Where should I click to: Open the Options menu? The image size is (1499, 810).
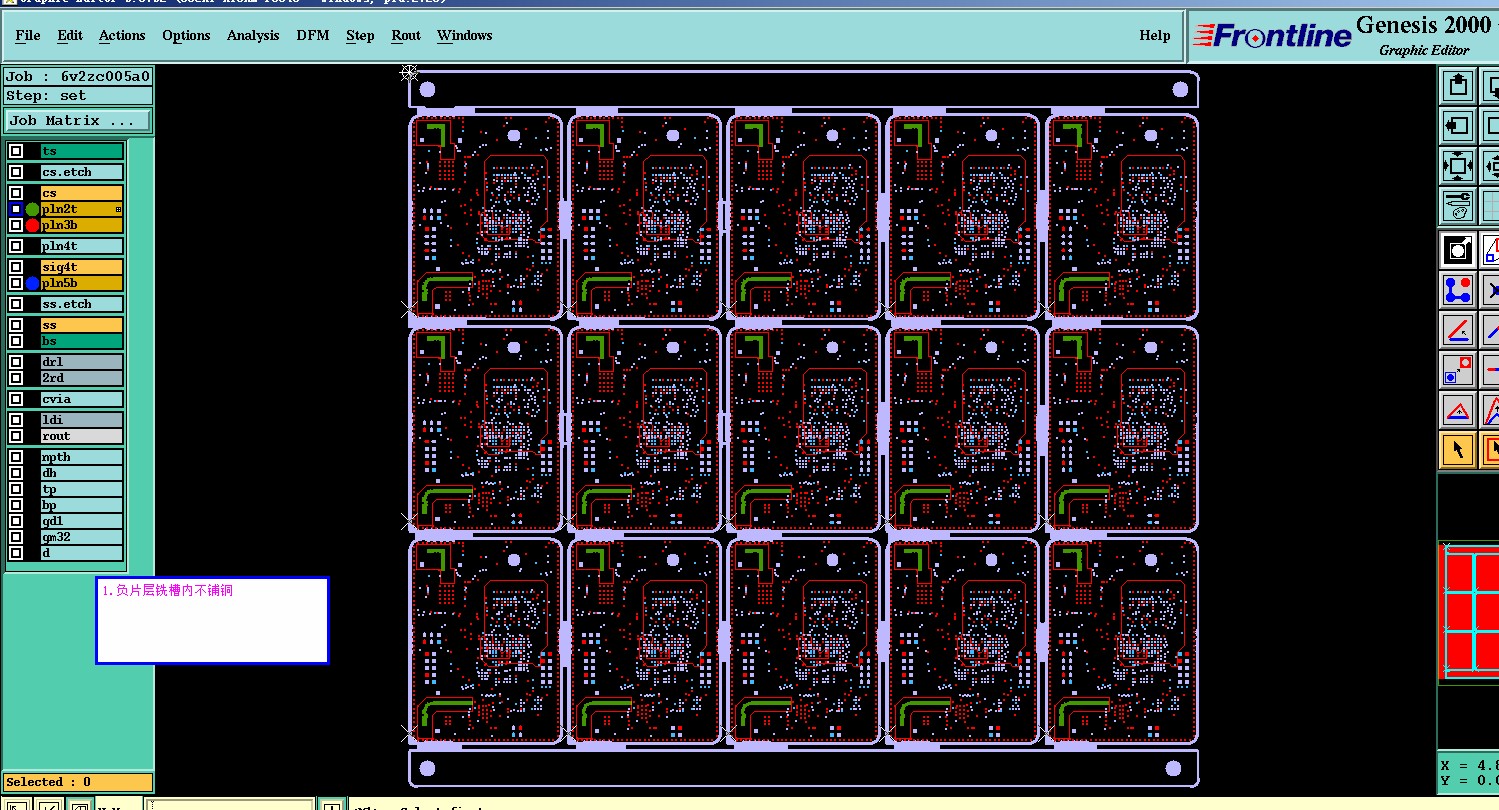[x=186, y=35]
